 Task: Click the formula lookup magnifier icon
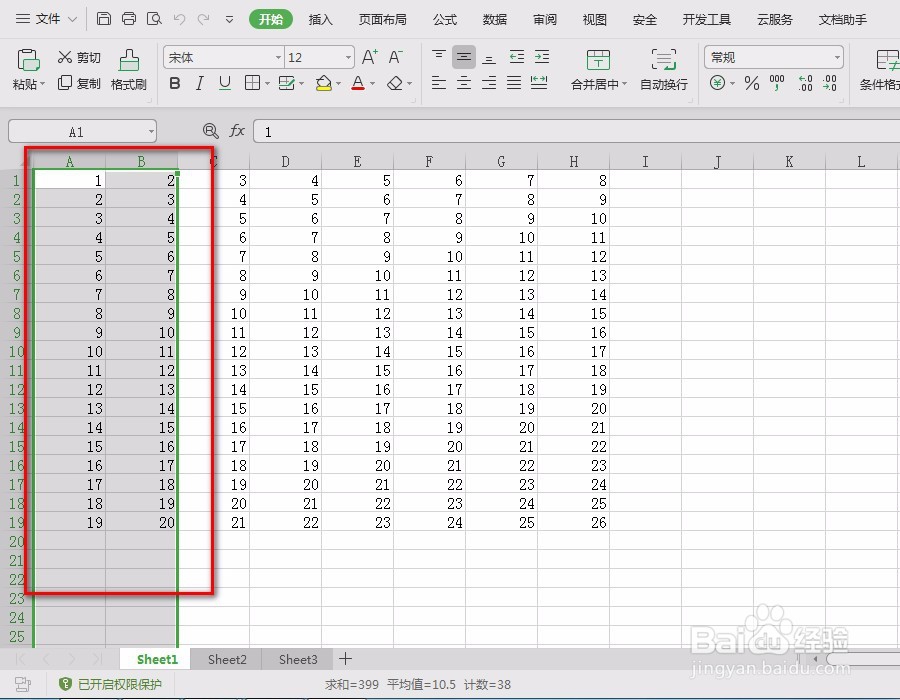[x=211, y=131]
